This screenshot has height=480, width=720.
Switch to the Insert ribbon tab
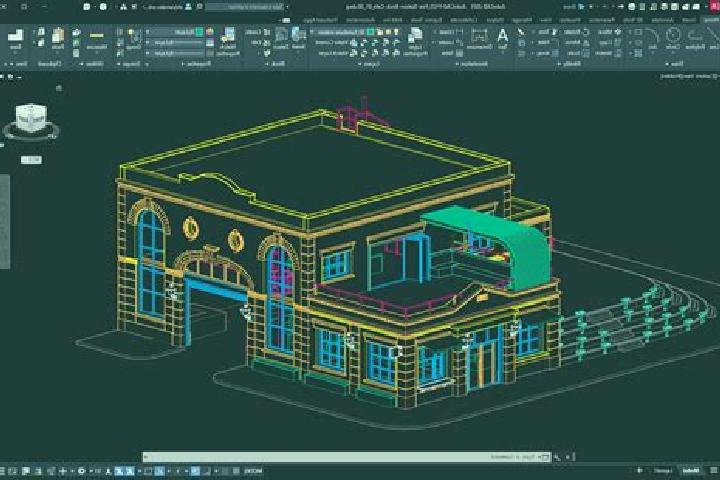[x=688, y=20]
